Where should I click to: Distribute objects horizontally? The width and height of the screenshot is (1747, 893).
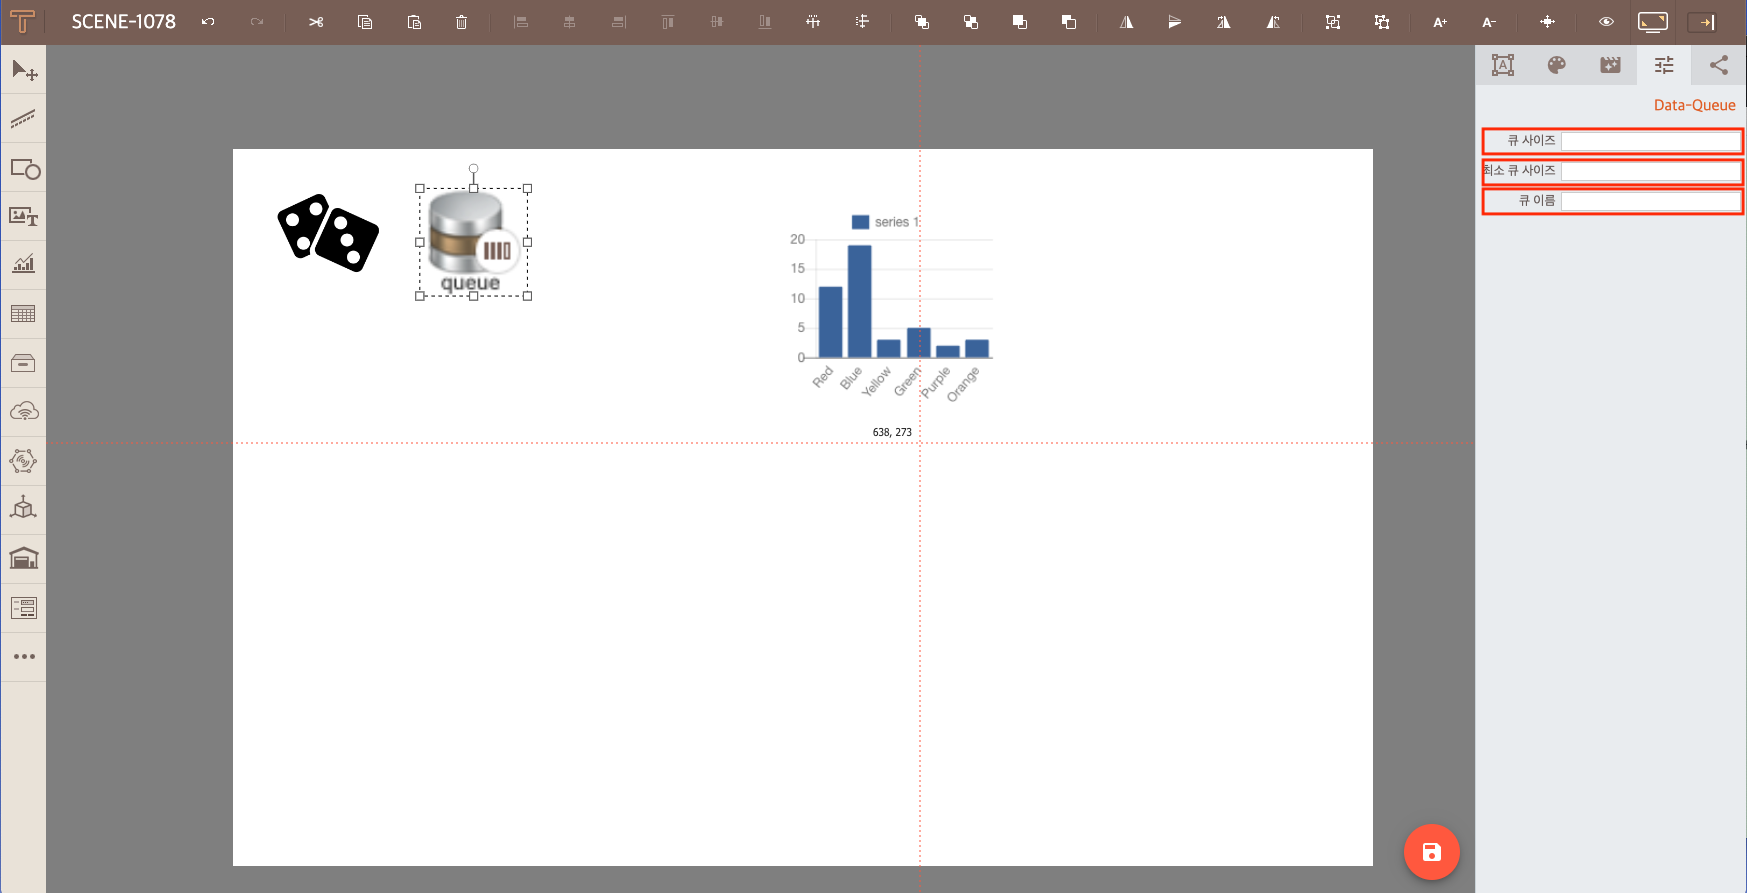[813, 22]
